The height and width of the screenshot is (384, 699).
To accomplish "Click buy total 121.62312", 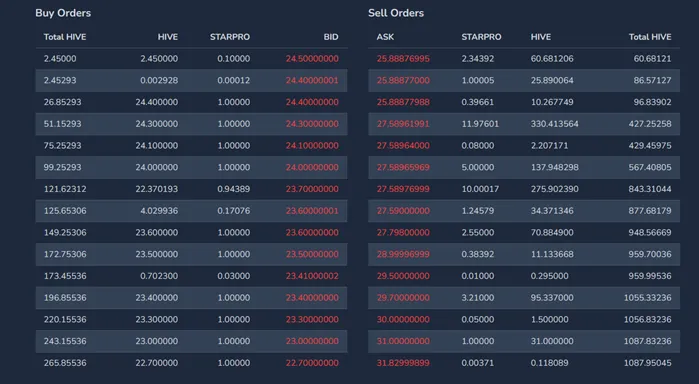I will click(65, 189).
